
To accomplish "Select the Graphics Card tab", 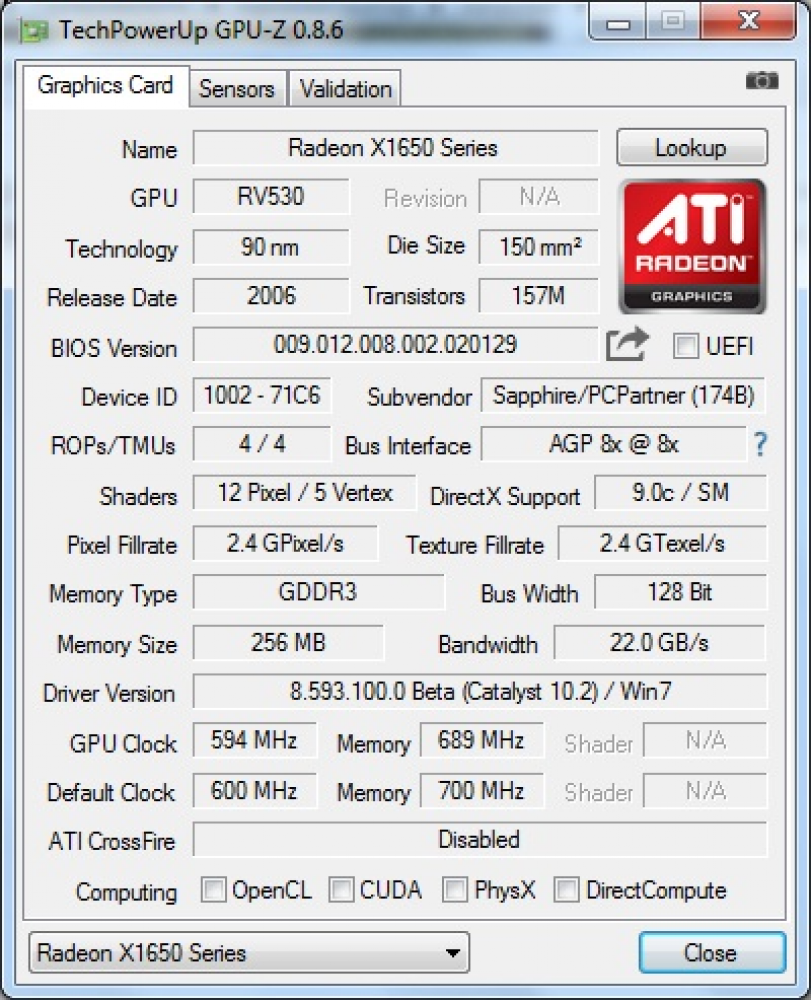I will (x=106, y=85).
